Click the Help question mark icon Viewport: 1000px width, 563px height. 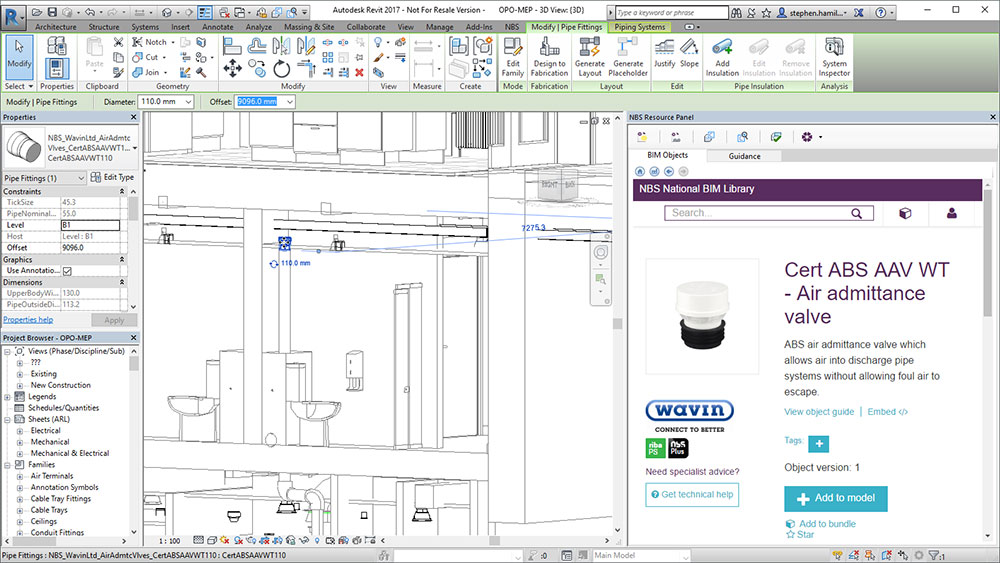881,11
